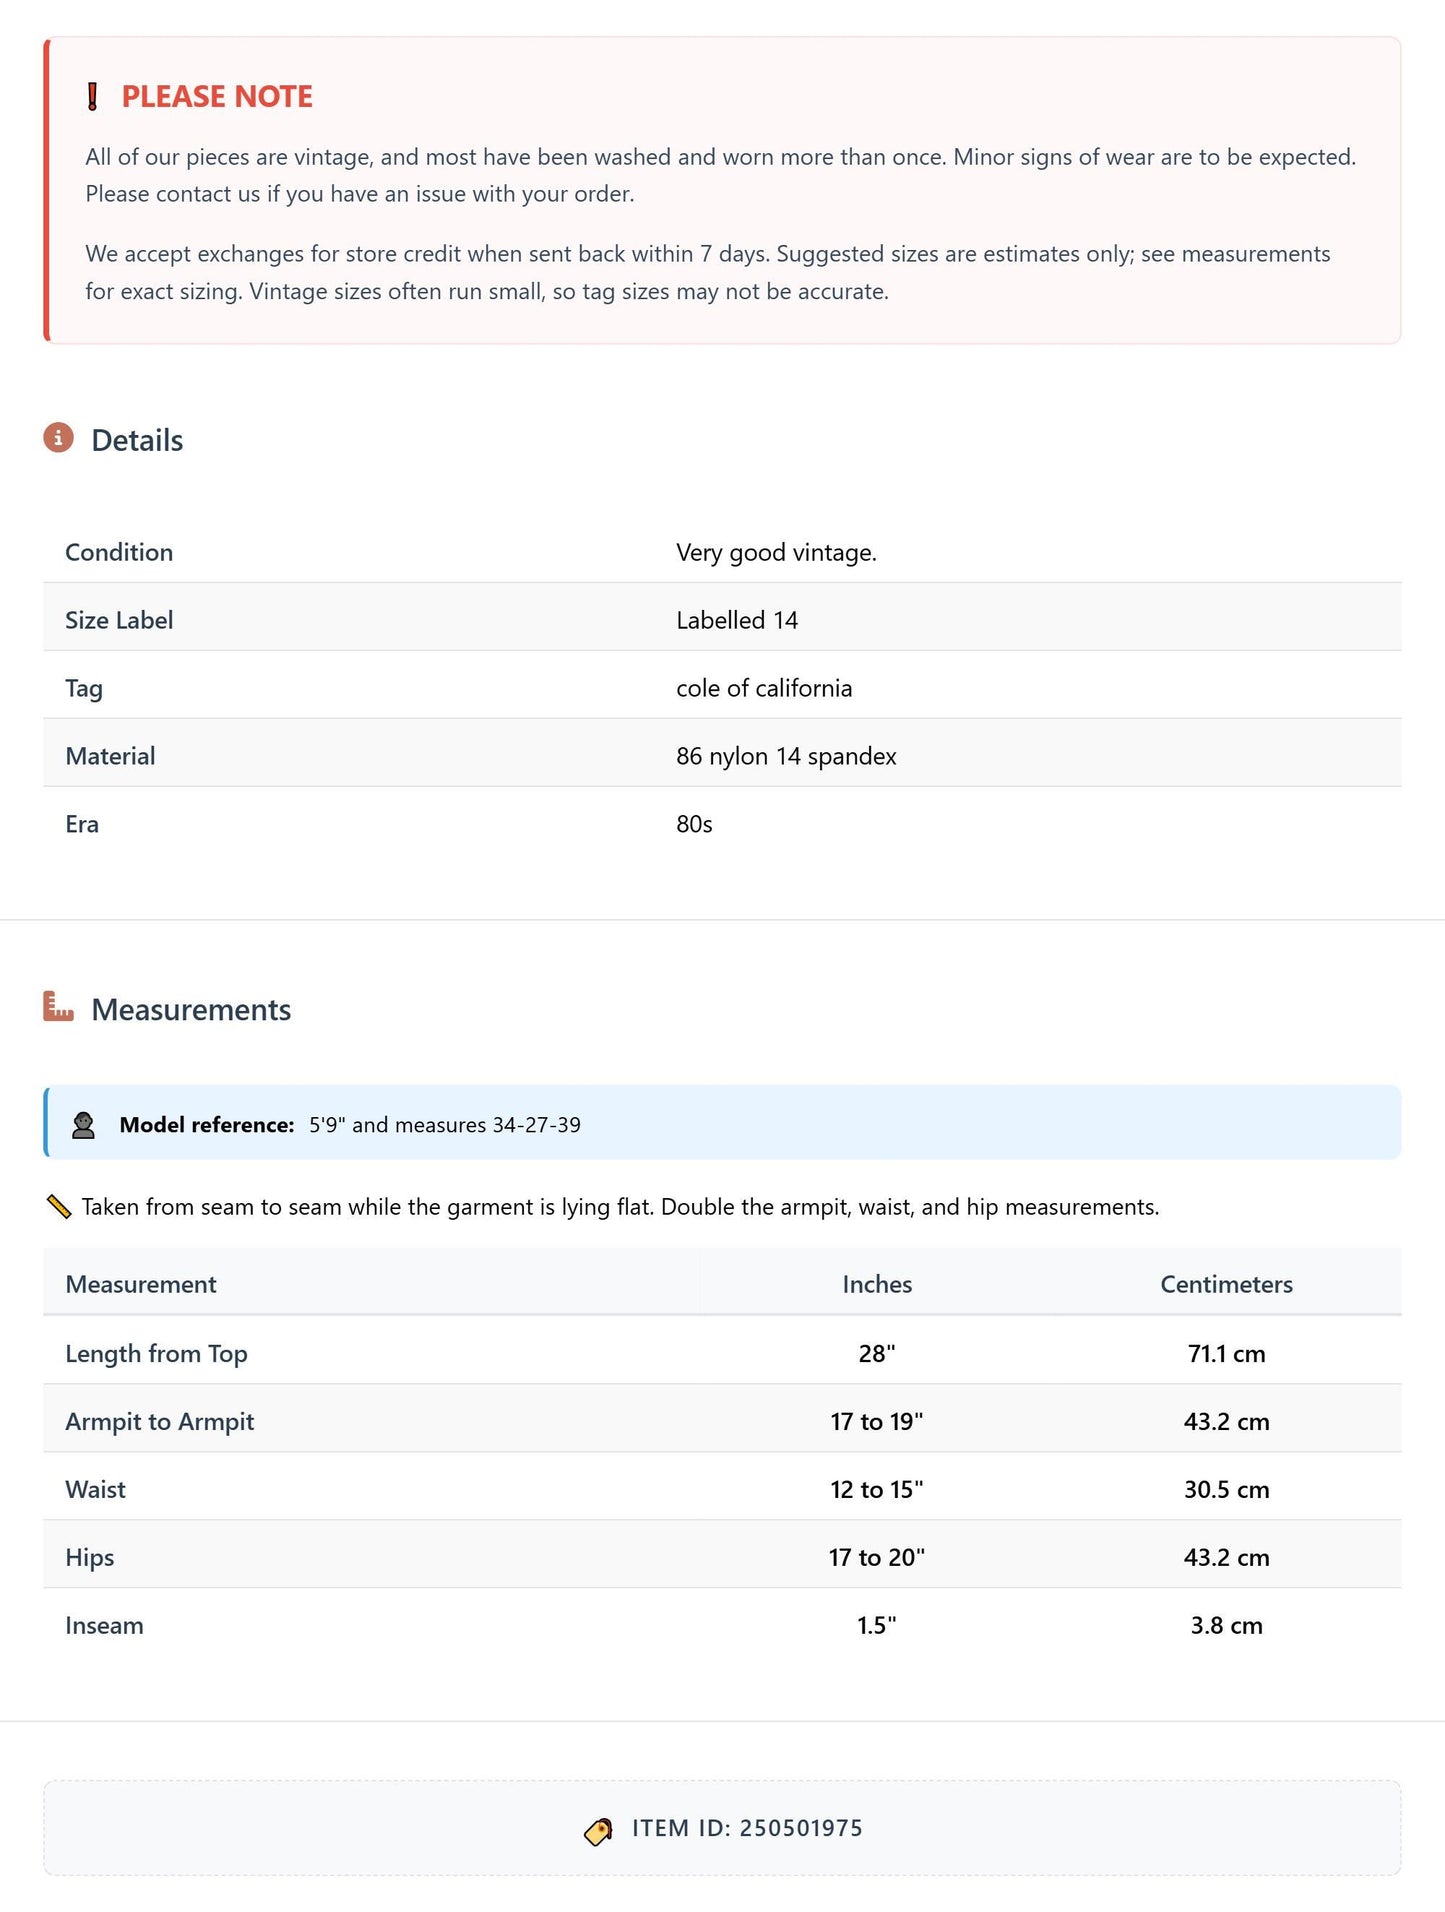Image resolution: width=1445 pixels, height=1912 pixels.
Task: Select the Inches column header
Action: coord(877,1284)
